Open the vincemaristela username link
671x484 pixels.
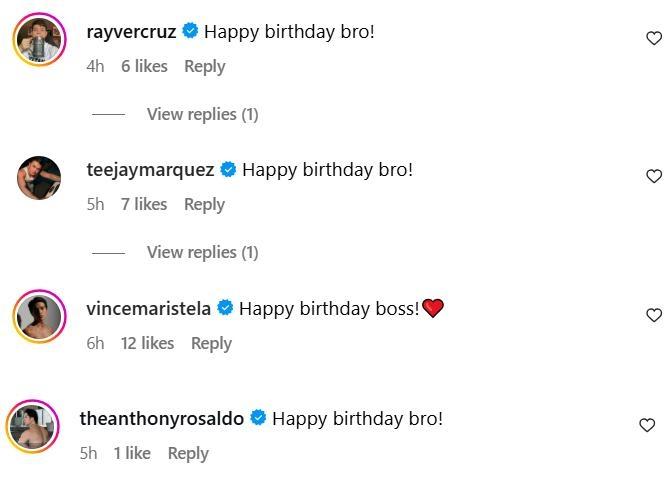pyautogui.click(x=148, y=308)
